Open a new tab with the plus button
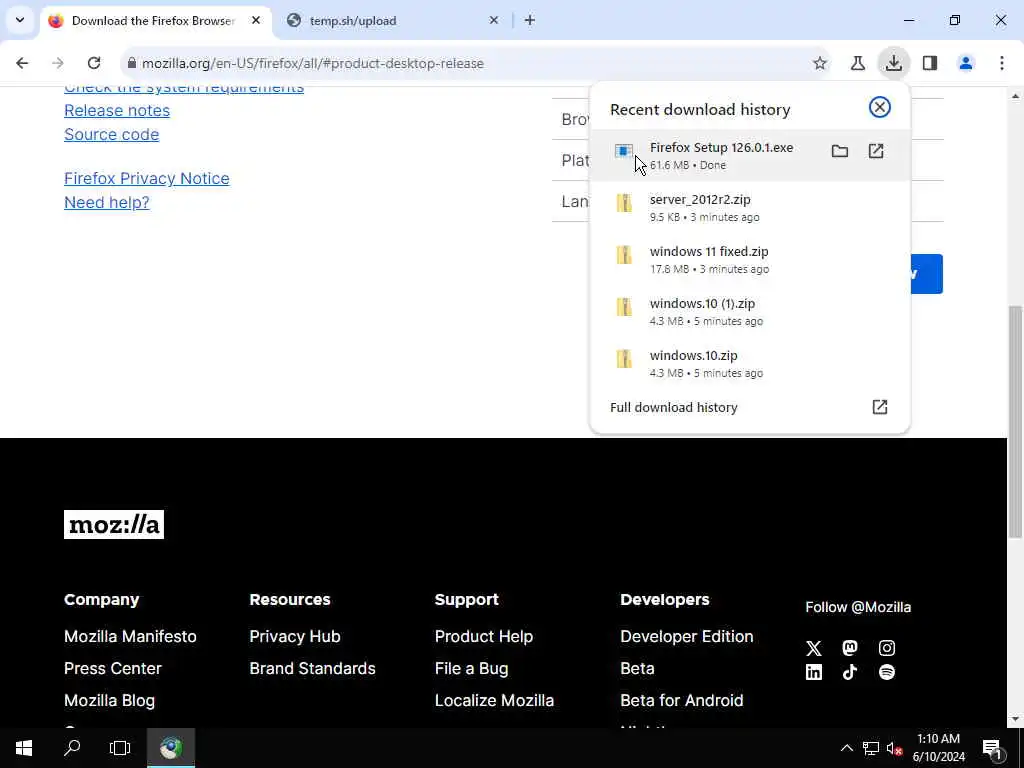The height and width of the screenshot is (768, 1024). (x=530, y=21)
